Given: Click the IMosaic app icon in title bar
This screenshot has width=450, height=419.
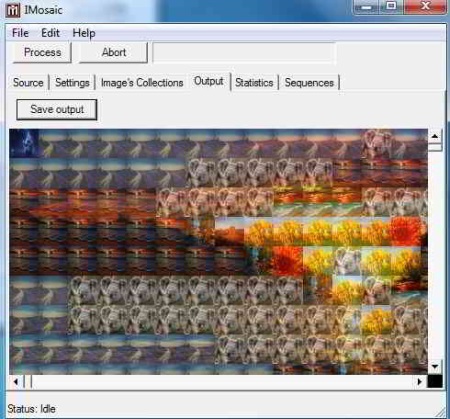Looking at the screenshot, I should (13, 10).
